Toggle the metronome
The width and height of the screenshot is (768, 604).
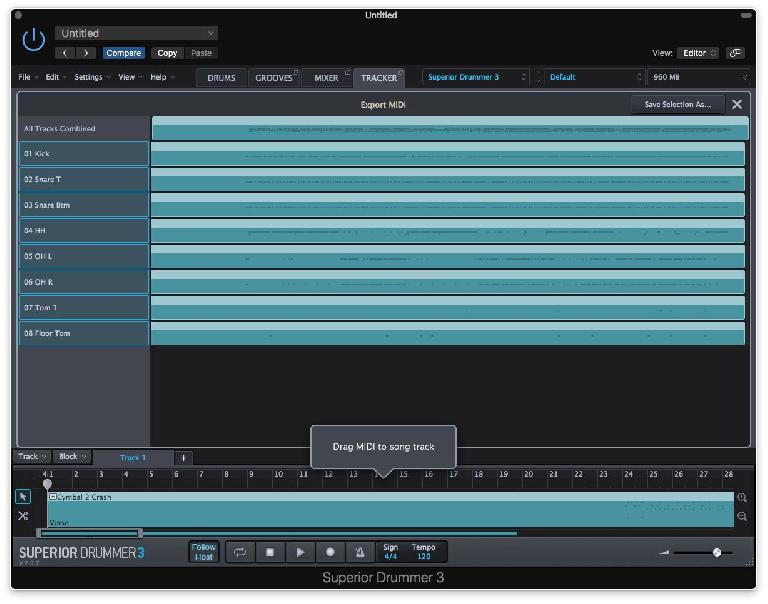(x=360, y=552)
